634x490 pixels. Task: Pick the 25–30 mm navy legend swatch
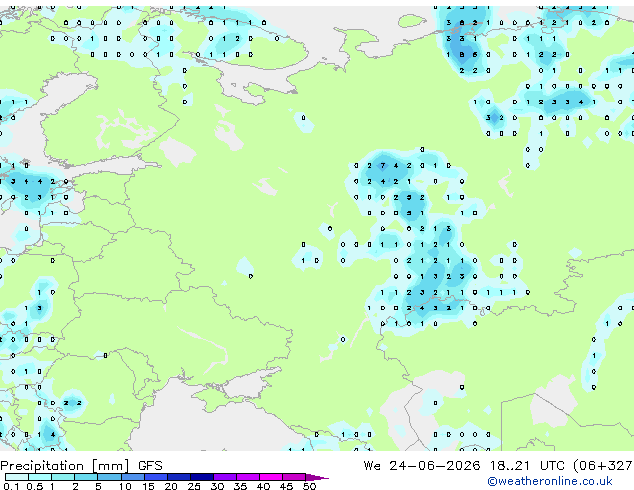tap(202, 477)
